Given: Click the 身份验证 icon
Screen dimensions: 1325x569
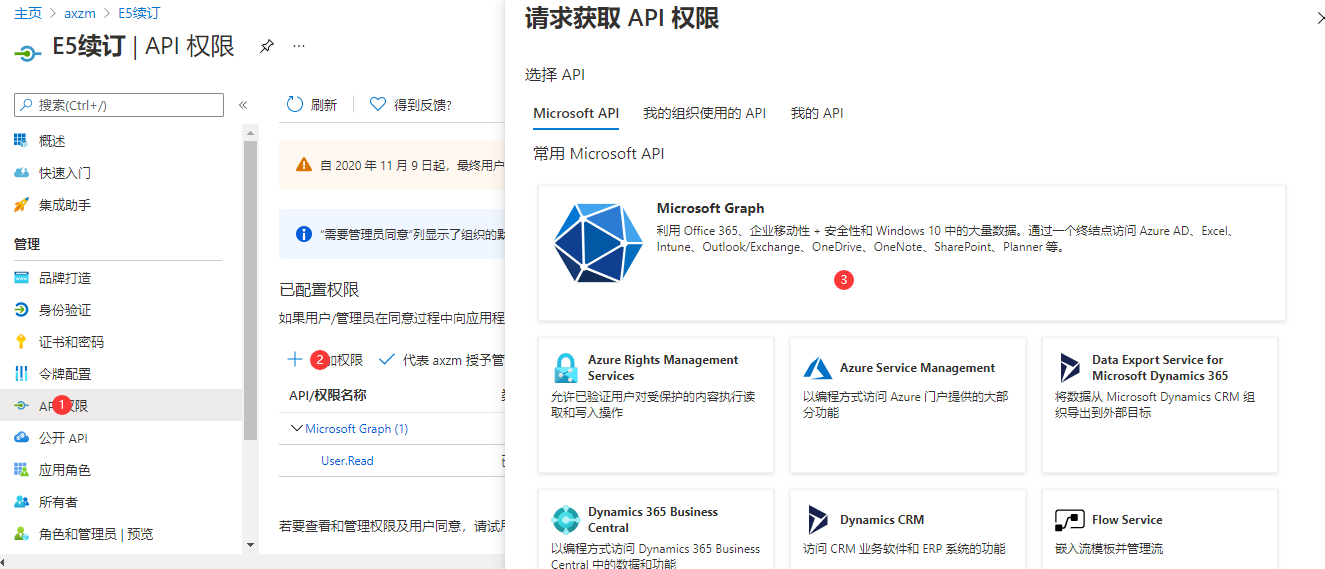Looking at the screenshot, I should pyautogui.click(x=21, y=310).
